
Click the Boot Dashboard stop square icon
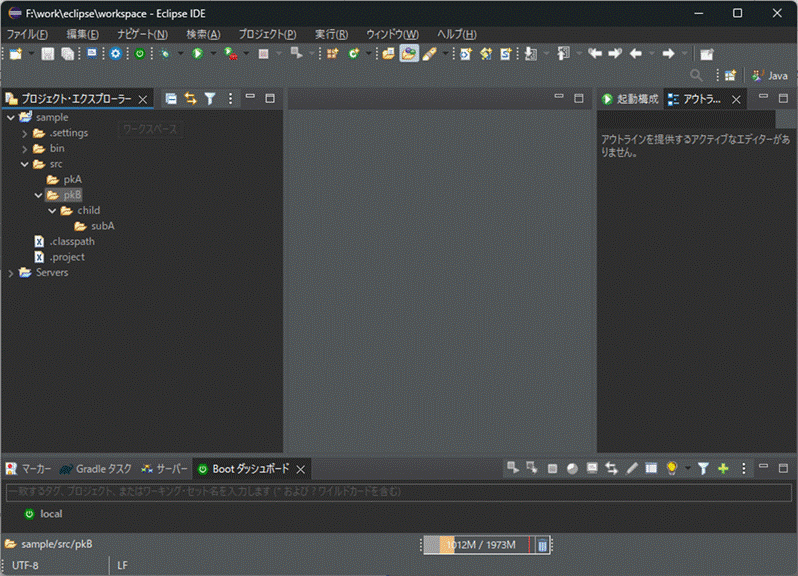(552, 469)
